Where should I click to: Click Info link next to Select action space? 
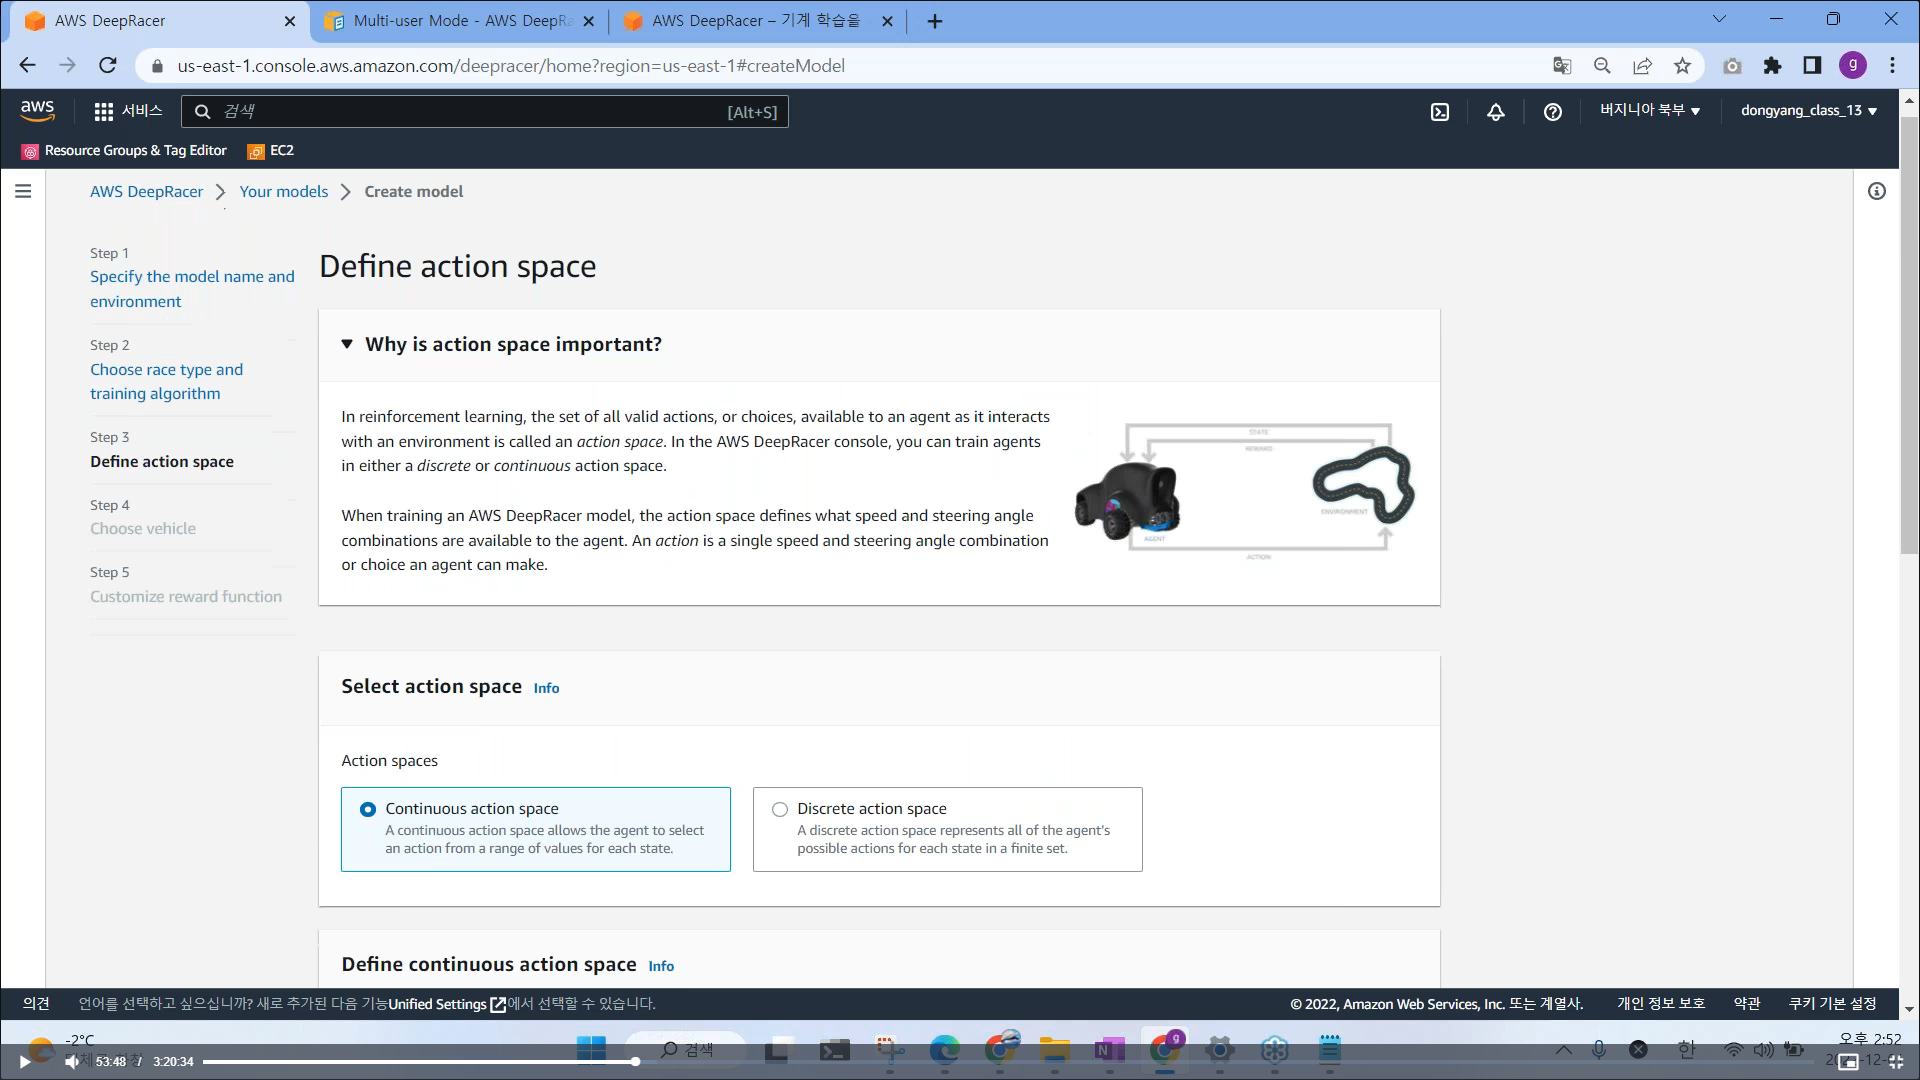546,688
